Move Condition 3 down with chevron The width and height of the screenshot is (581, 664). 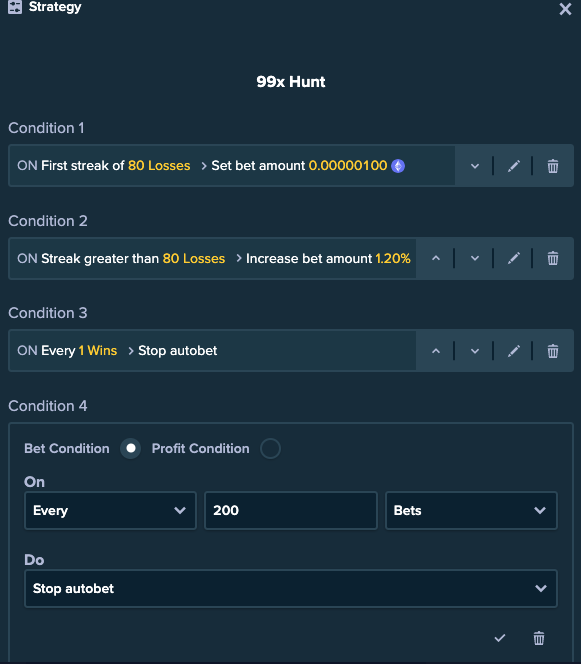click(x=475, y=351)
